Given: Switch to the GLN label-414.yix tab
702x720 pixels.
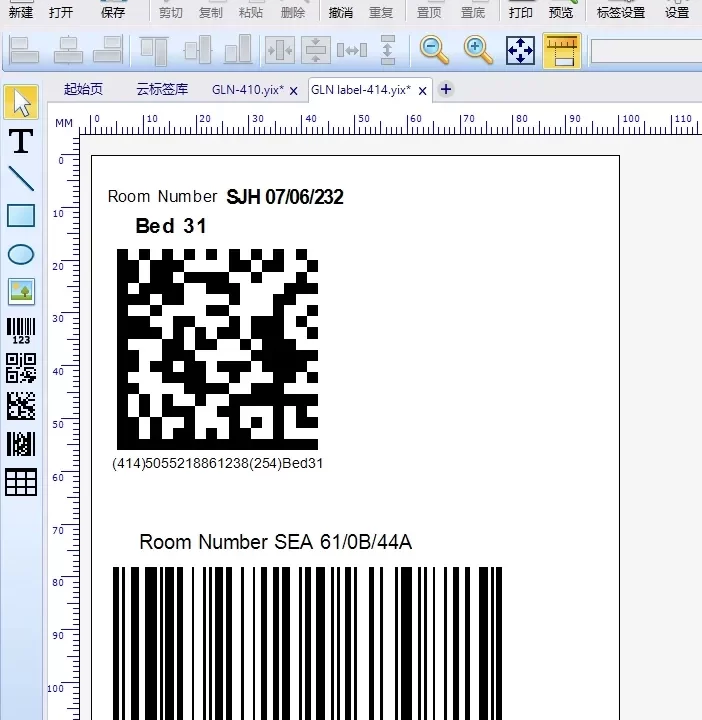Looking at the screenshot, I should 361,90.
